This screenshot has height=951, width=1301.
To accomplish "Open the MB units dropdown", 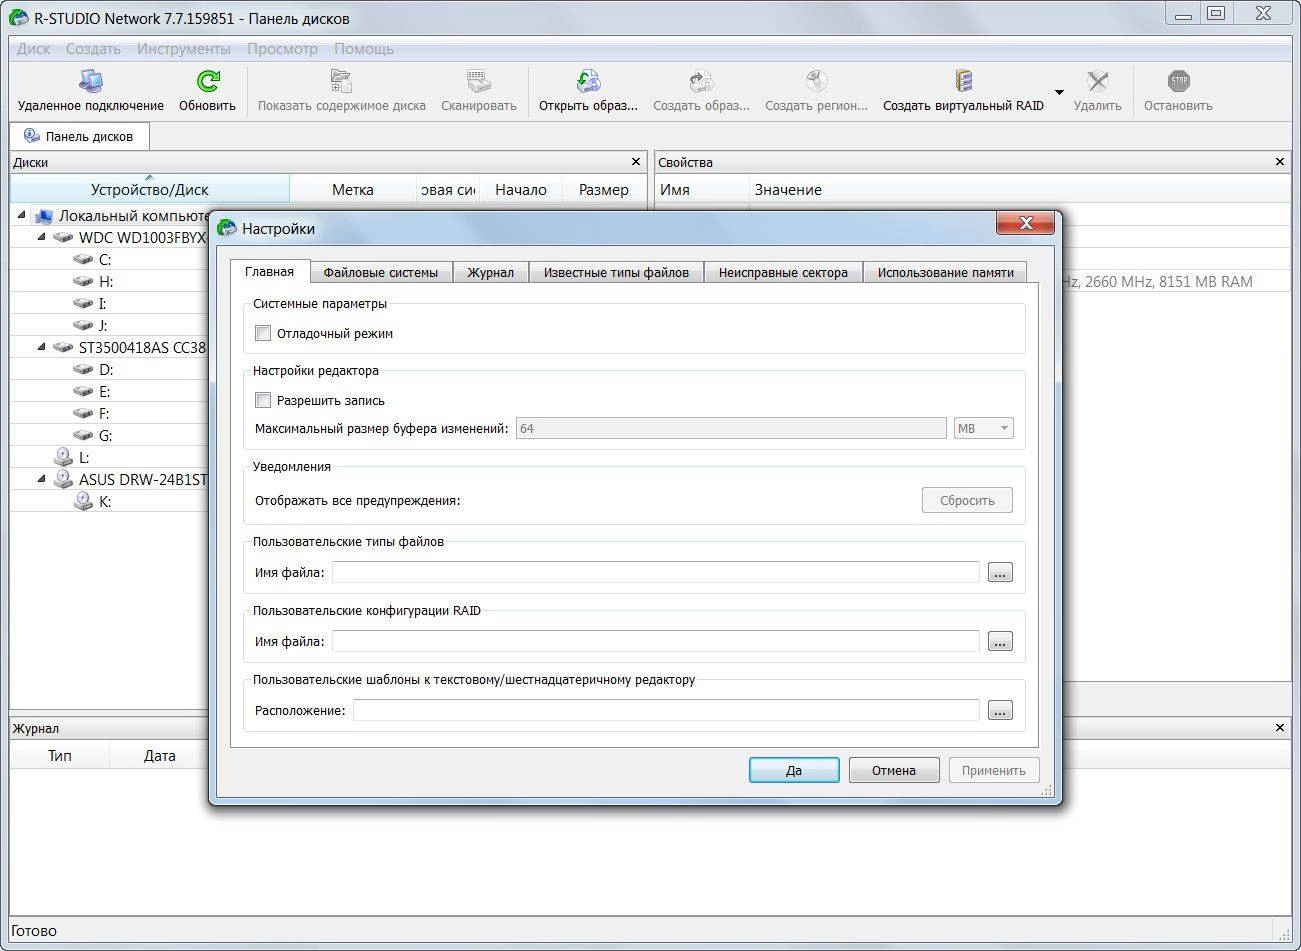I will 984,428.
